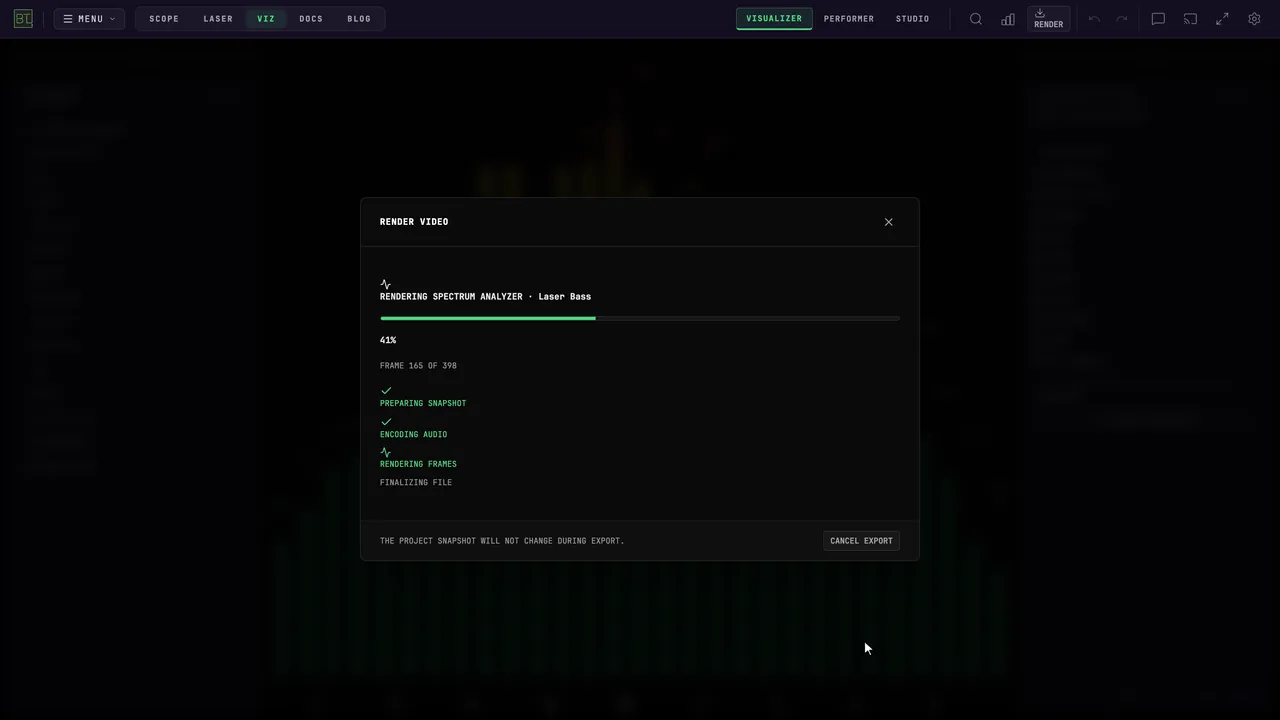Click the Preparing Snapshot checkmark icon
The height and width of the screenshot is (720, 1280).
pyautogui.click(x=386, y=391)
